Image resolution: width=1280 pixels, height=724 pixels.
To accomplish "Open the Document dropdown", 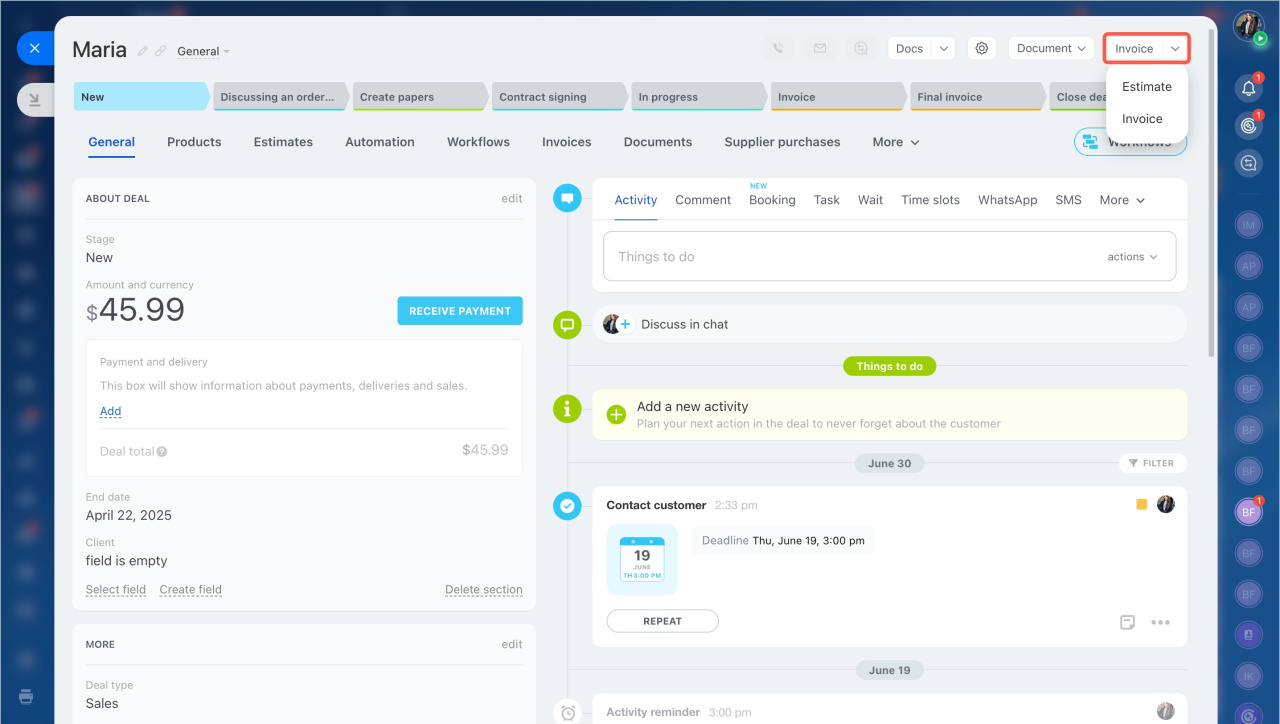I will click(x=1051, y=48).
